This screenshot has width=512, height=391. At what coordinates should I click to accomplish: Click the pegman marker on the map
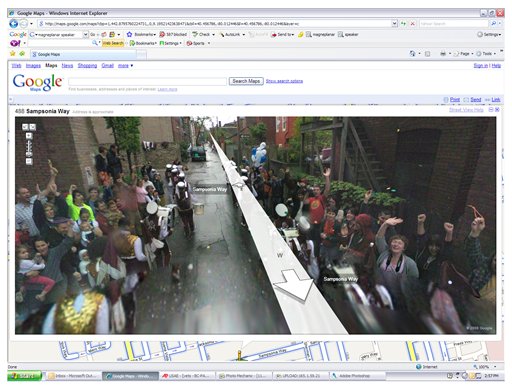239,355
